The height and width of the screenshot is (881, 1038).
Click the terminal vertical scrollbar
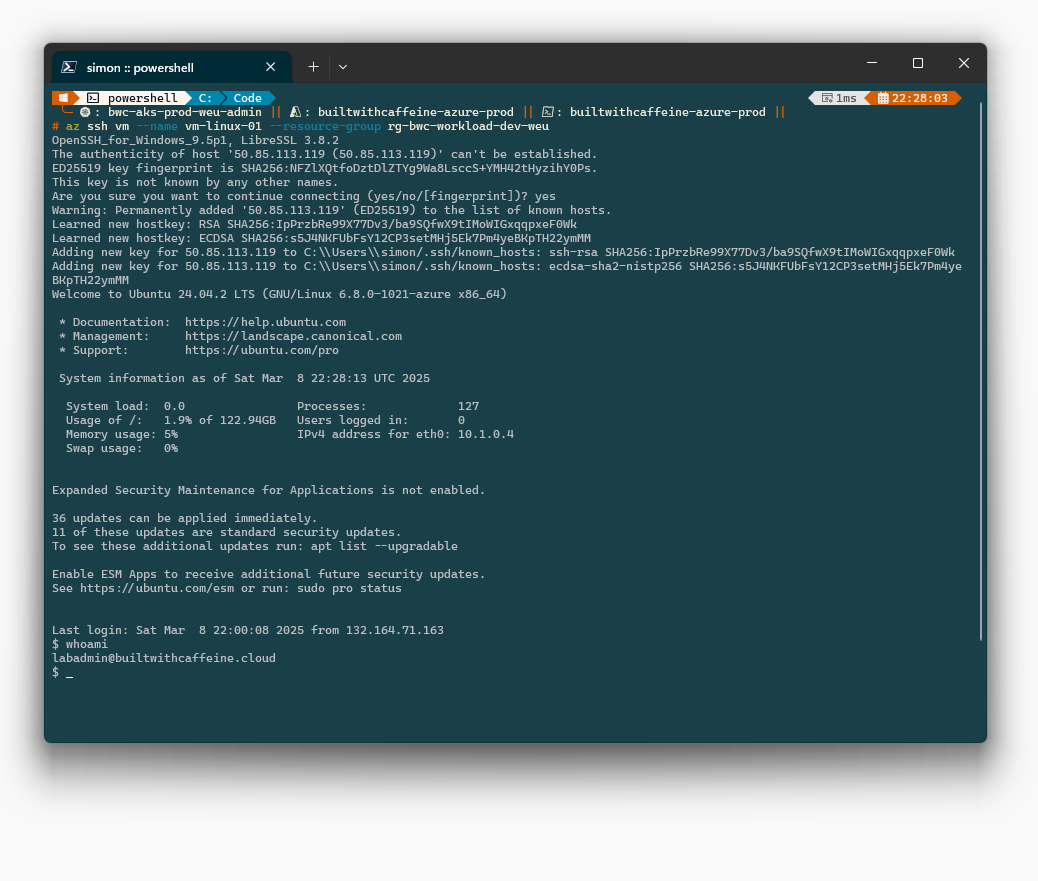[x=980, y=371]
